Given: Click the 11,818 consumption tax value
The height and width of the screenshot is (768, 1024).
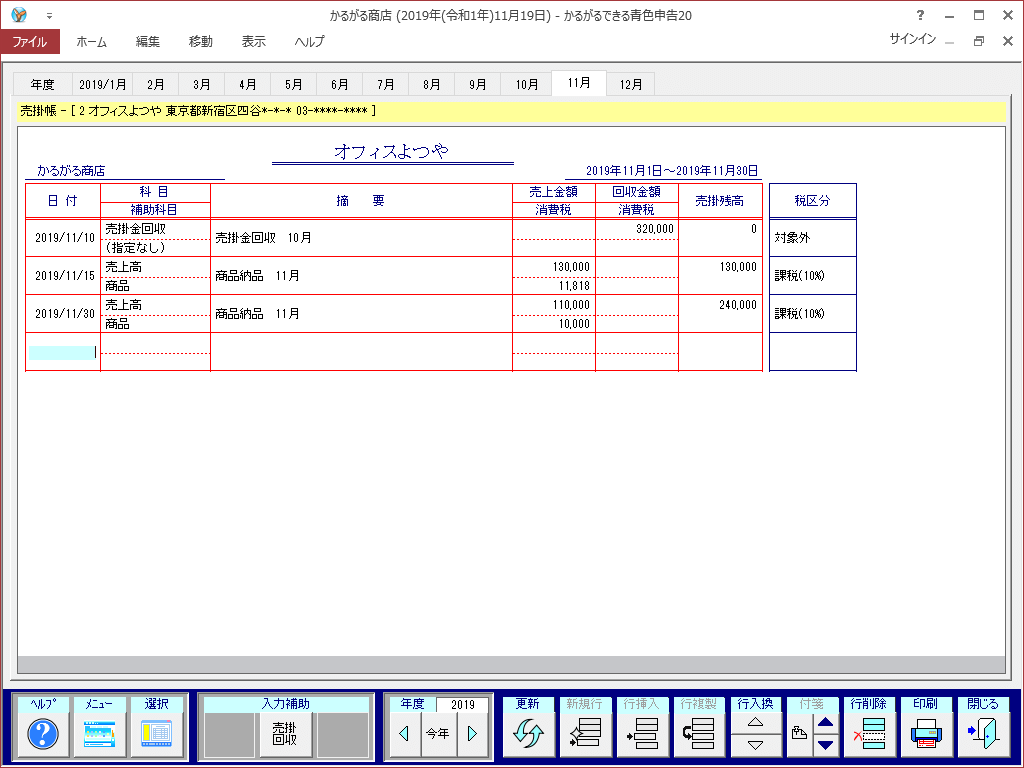Looking at the screenshot, I should (x=574, y=286).
